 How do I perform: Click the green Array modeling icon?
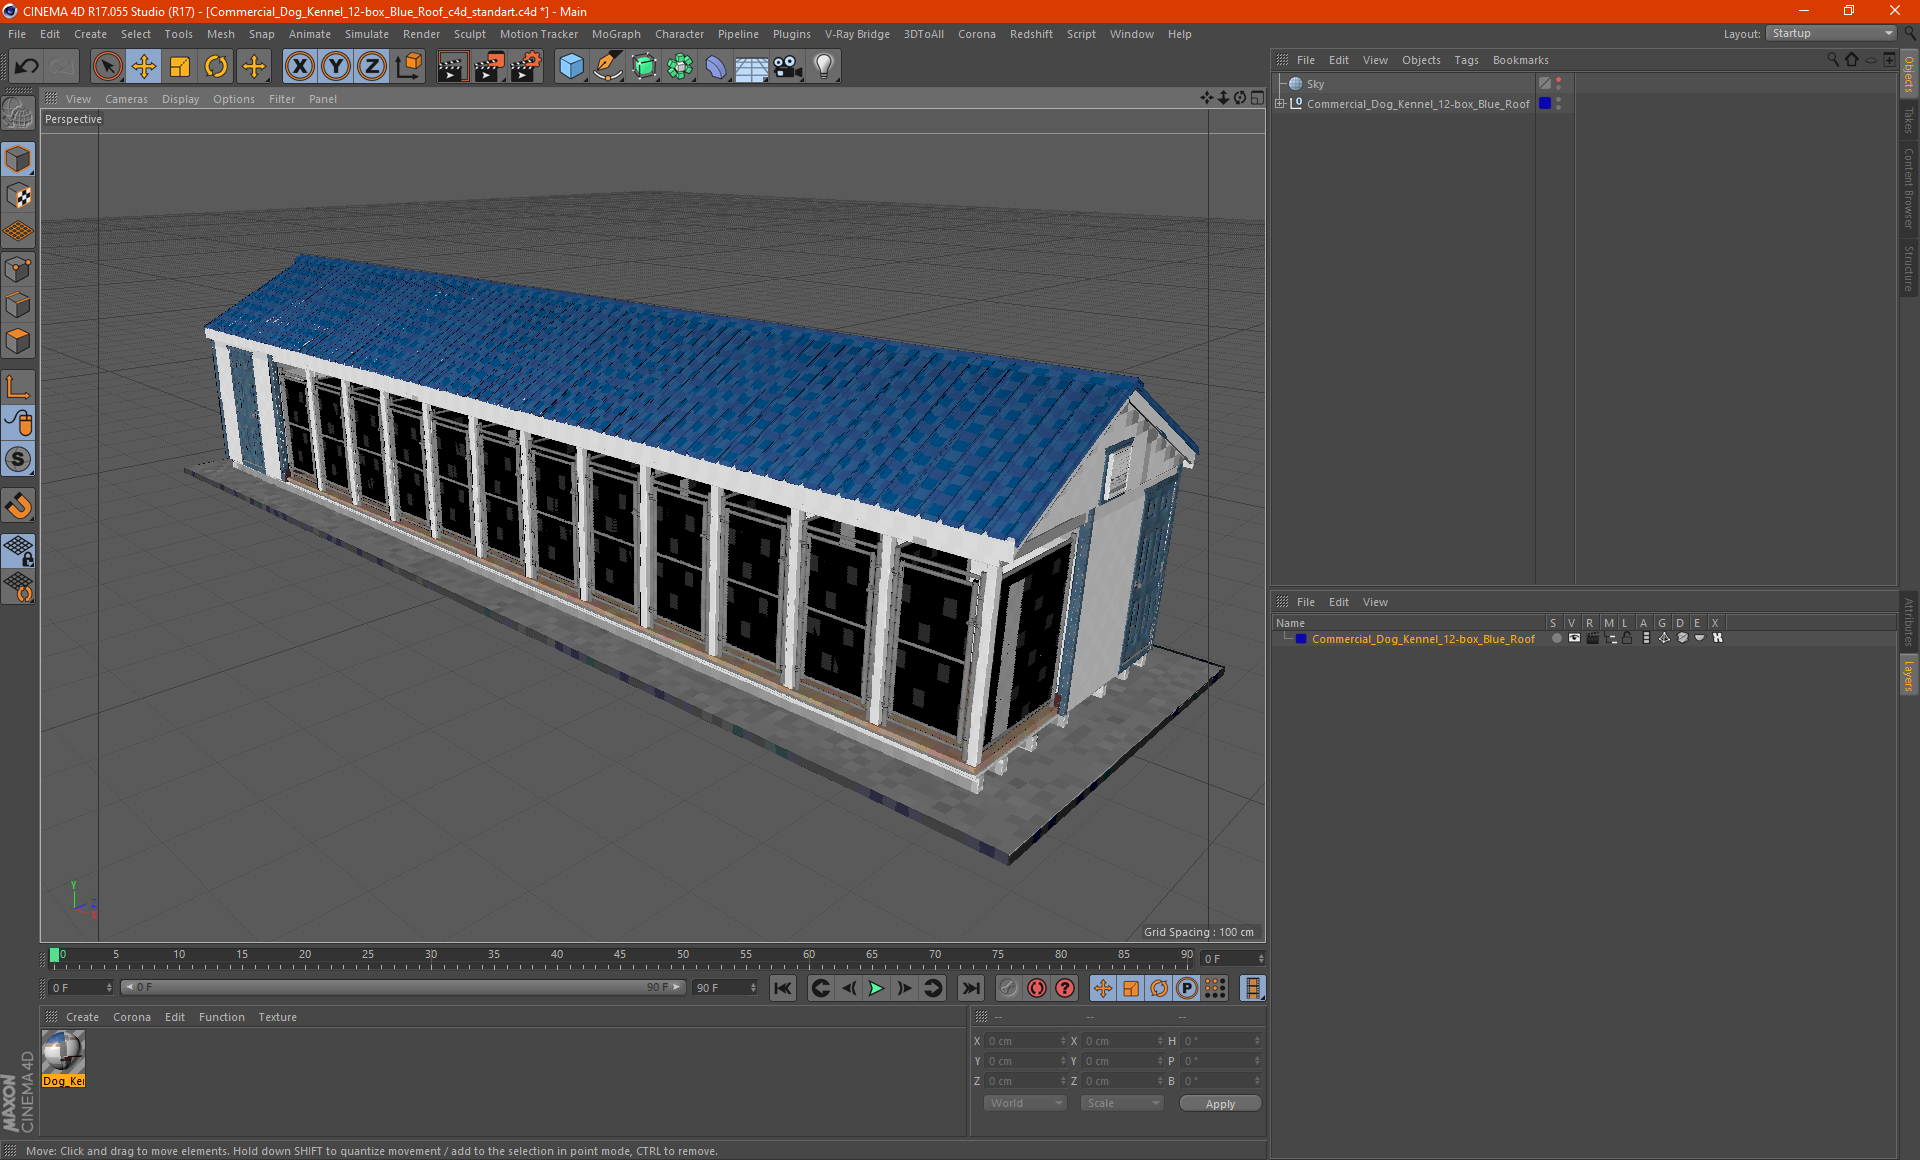680,67
